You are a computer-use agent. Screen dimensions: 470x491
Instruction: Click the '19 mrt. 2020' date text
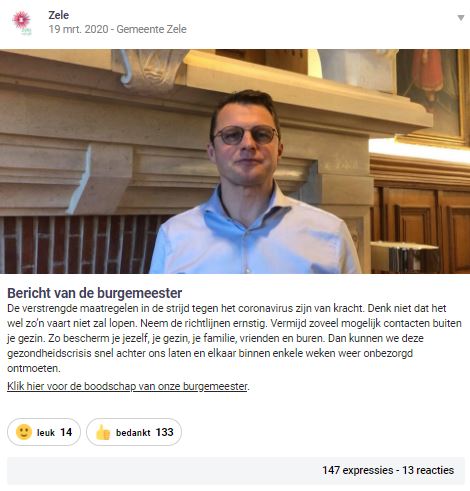tap(78, 29)
